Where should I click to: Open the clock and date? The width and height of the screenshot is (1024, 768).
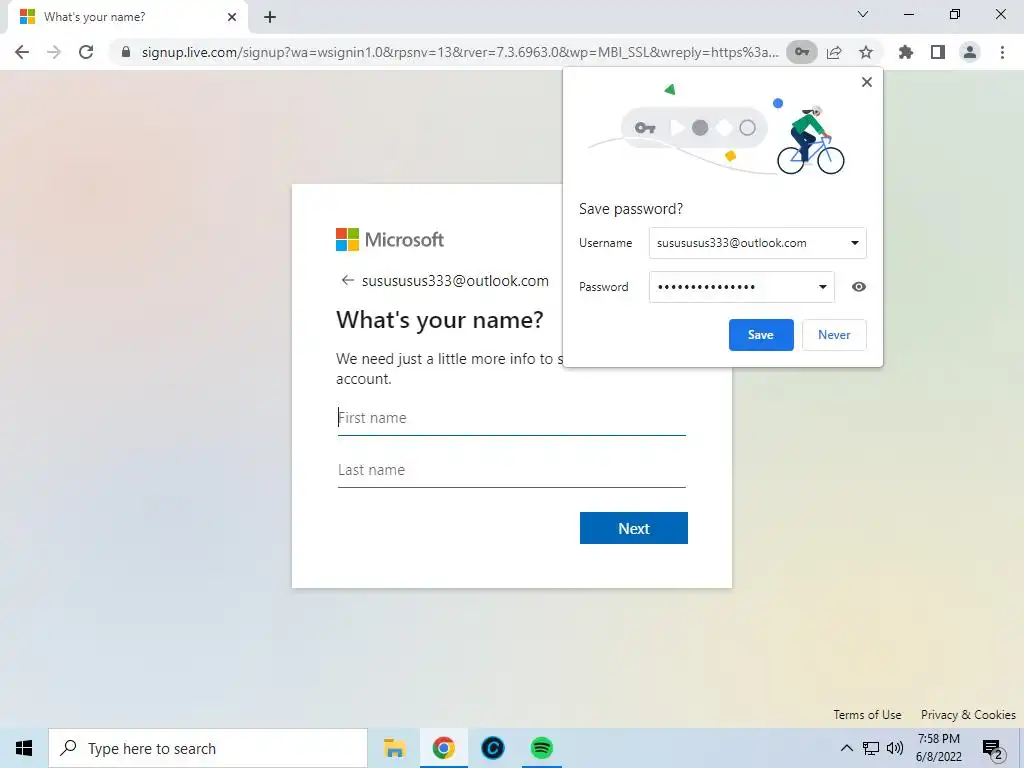(938, 748)
